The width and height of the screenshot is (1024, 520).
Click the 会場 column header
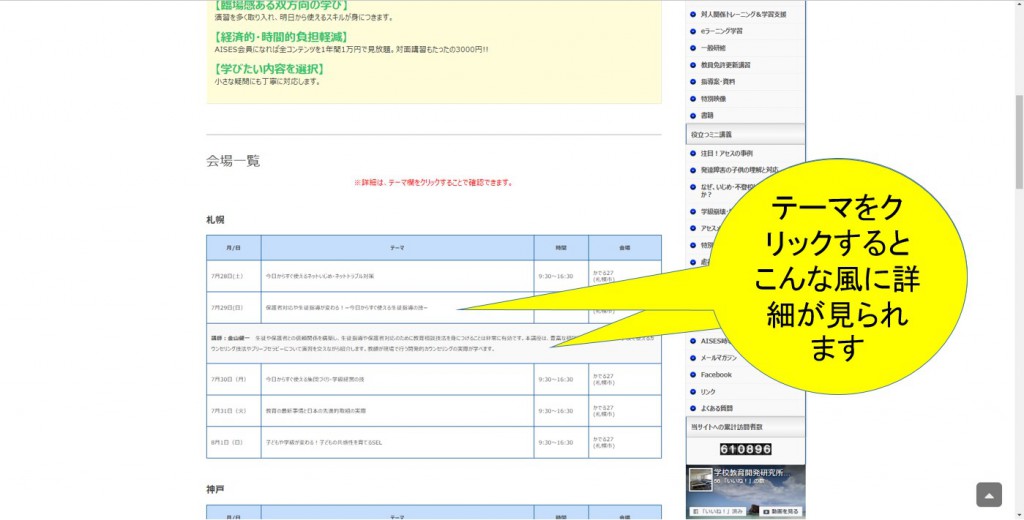(x=624, y=248)
